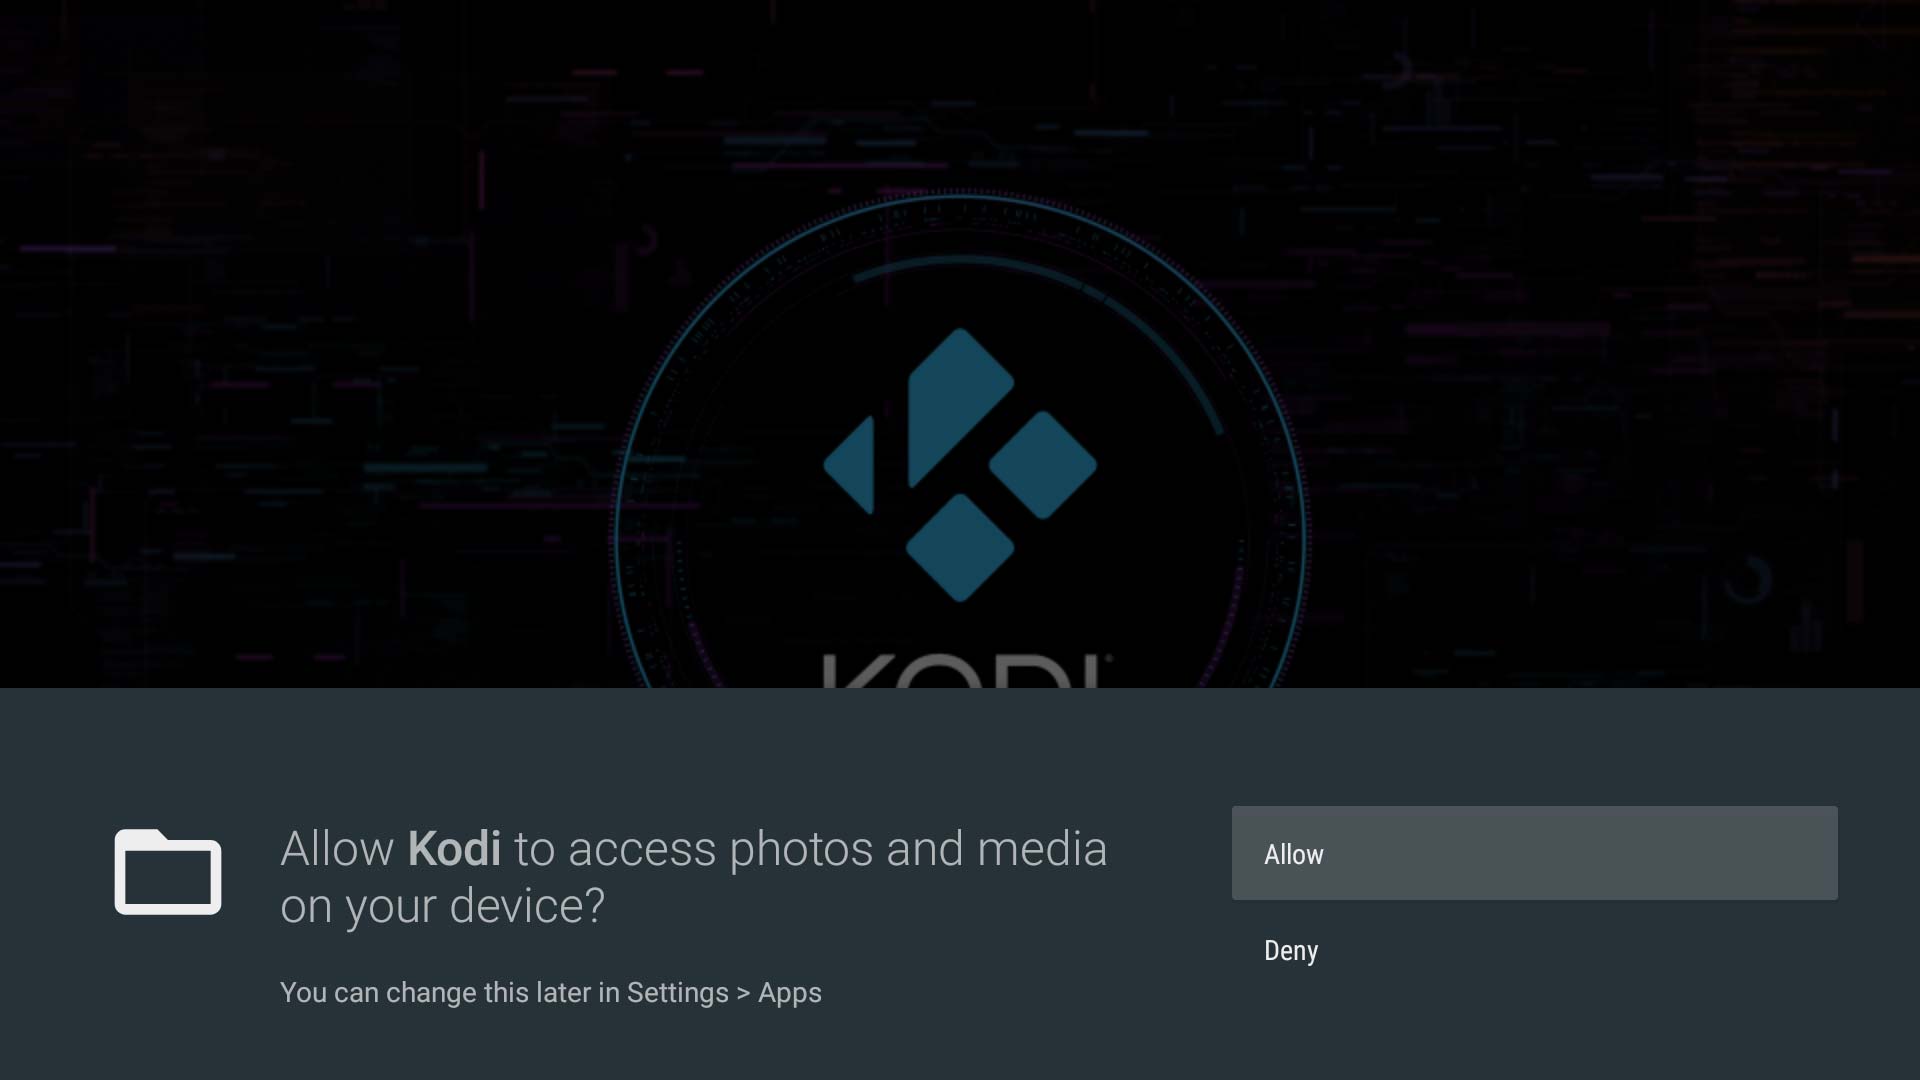Click the word 'Settings' in the hint
This screenshot has height=1080, width=1920.
pyautogui.click(x=678, y=994)
